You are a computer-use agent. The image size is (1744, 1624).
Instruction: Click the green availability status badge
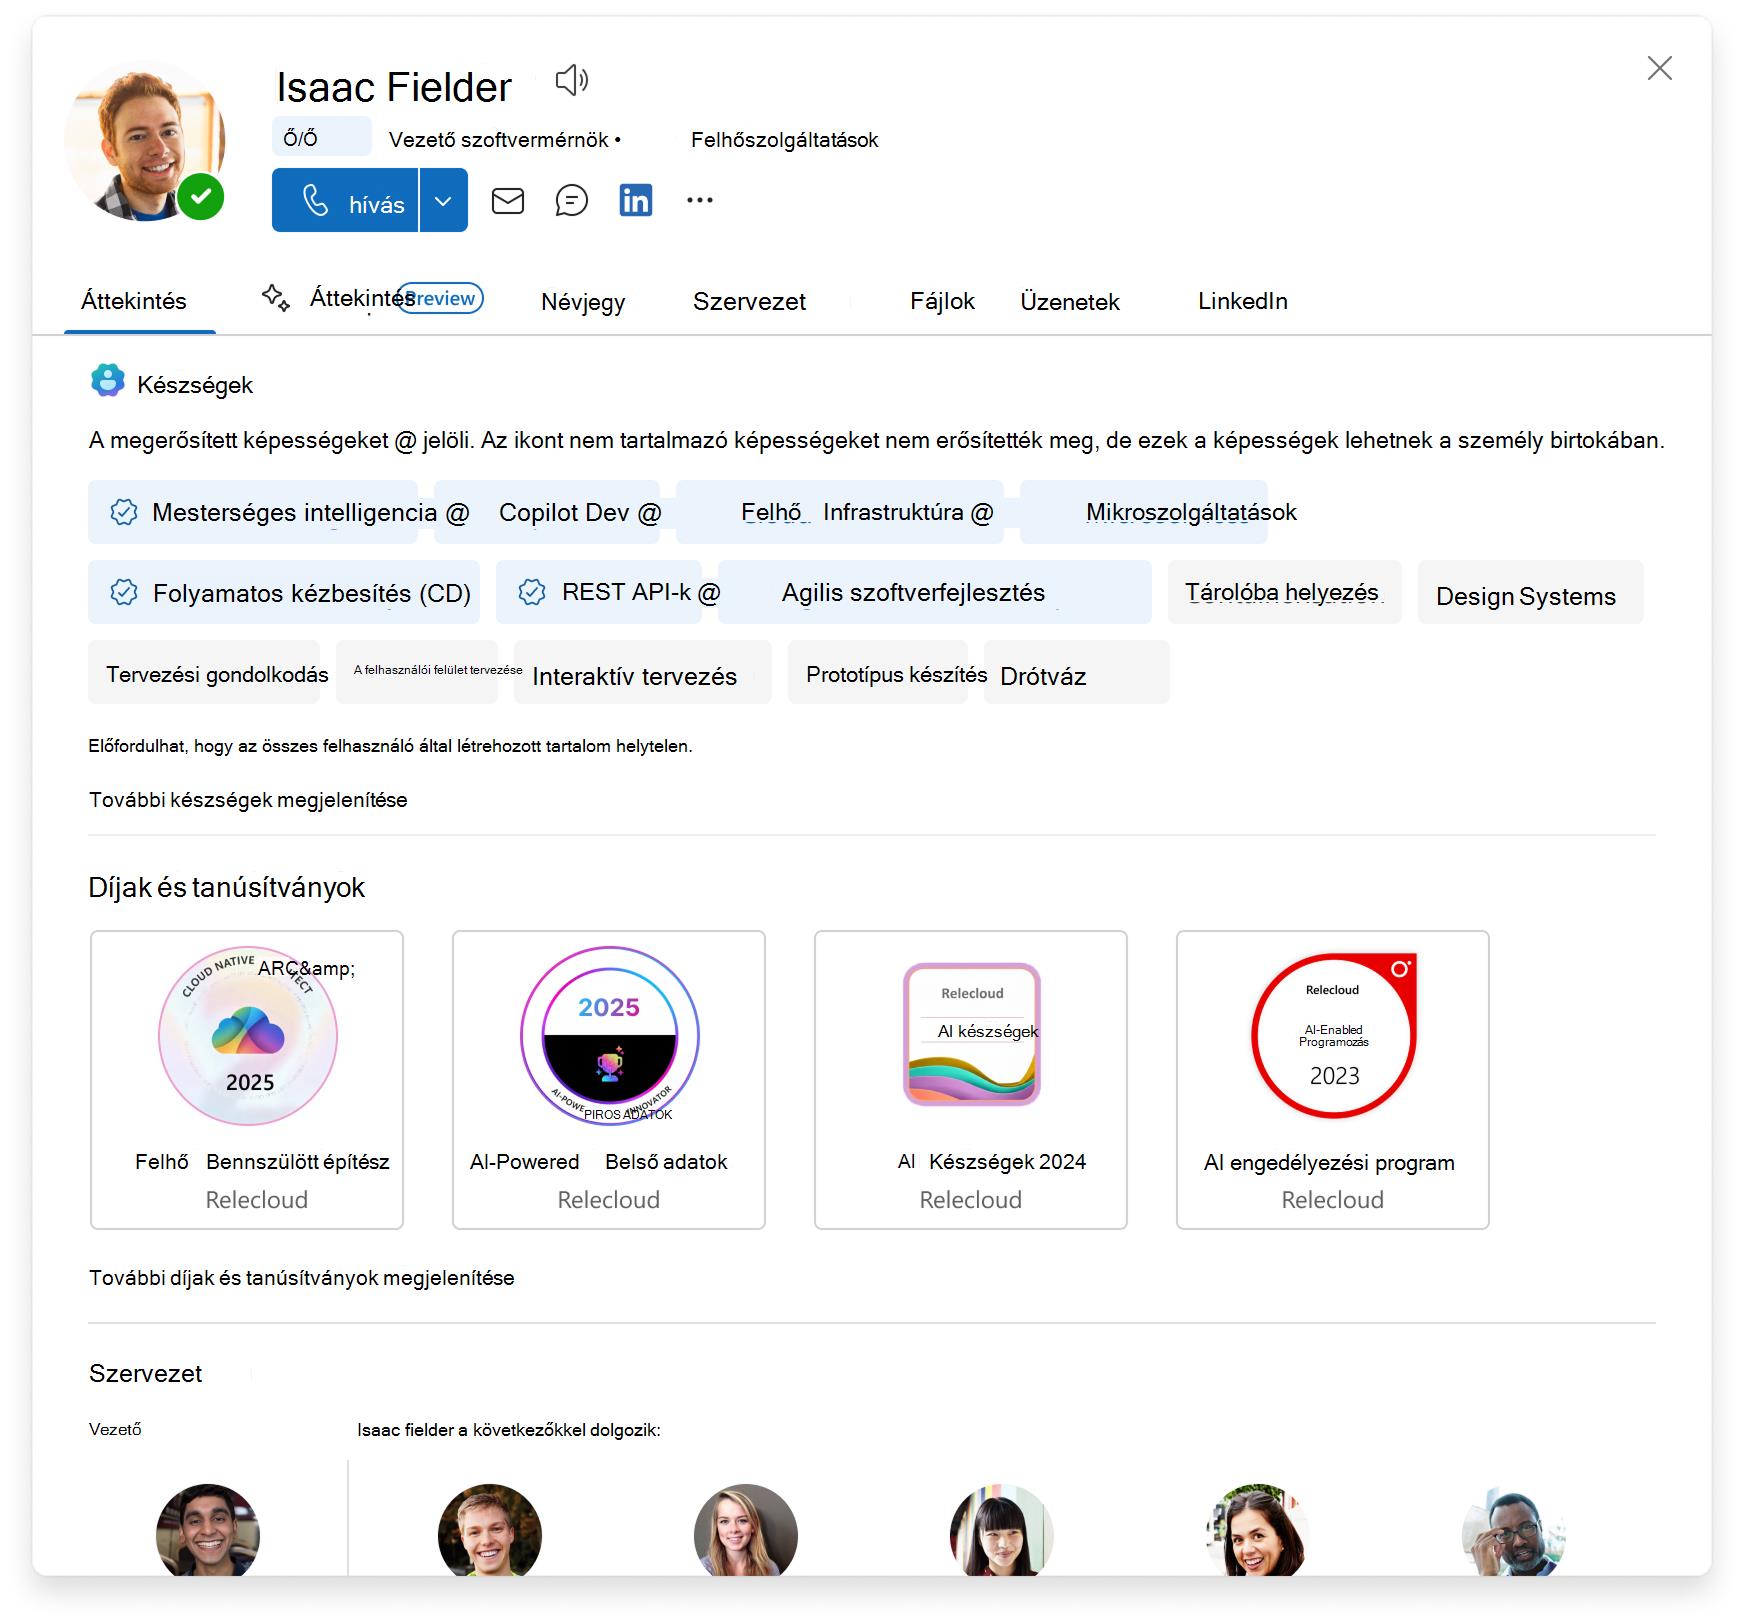(201, 196)
